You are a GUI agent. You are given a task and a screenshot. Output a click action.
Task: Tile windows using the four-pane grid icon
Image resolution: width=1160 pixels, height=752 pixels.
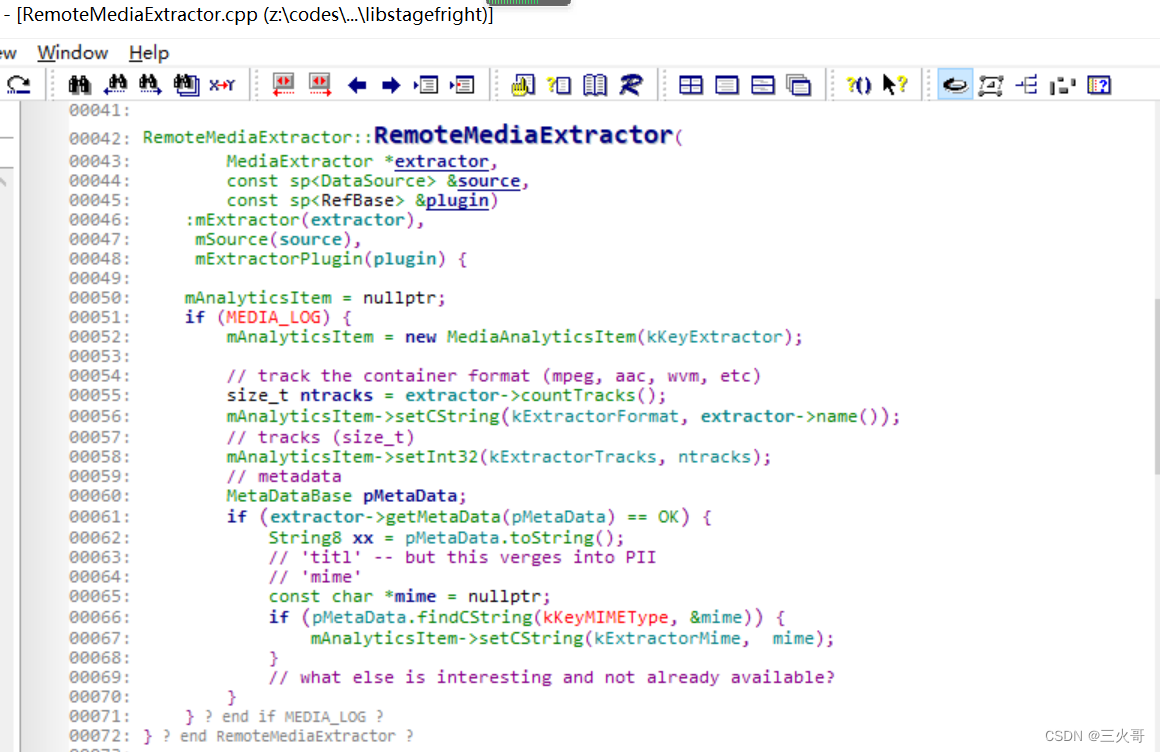(x=691, y=85)
